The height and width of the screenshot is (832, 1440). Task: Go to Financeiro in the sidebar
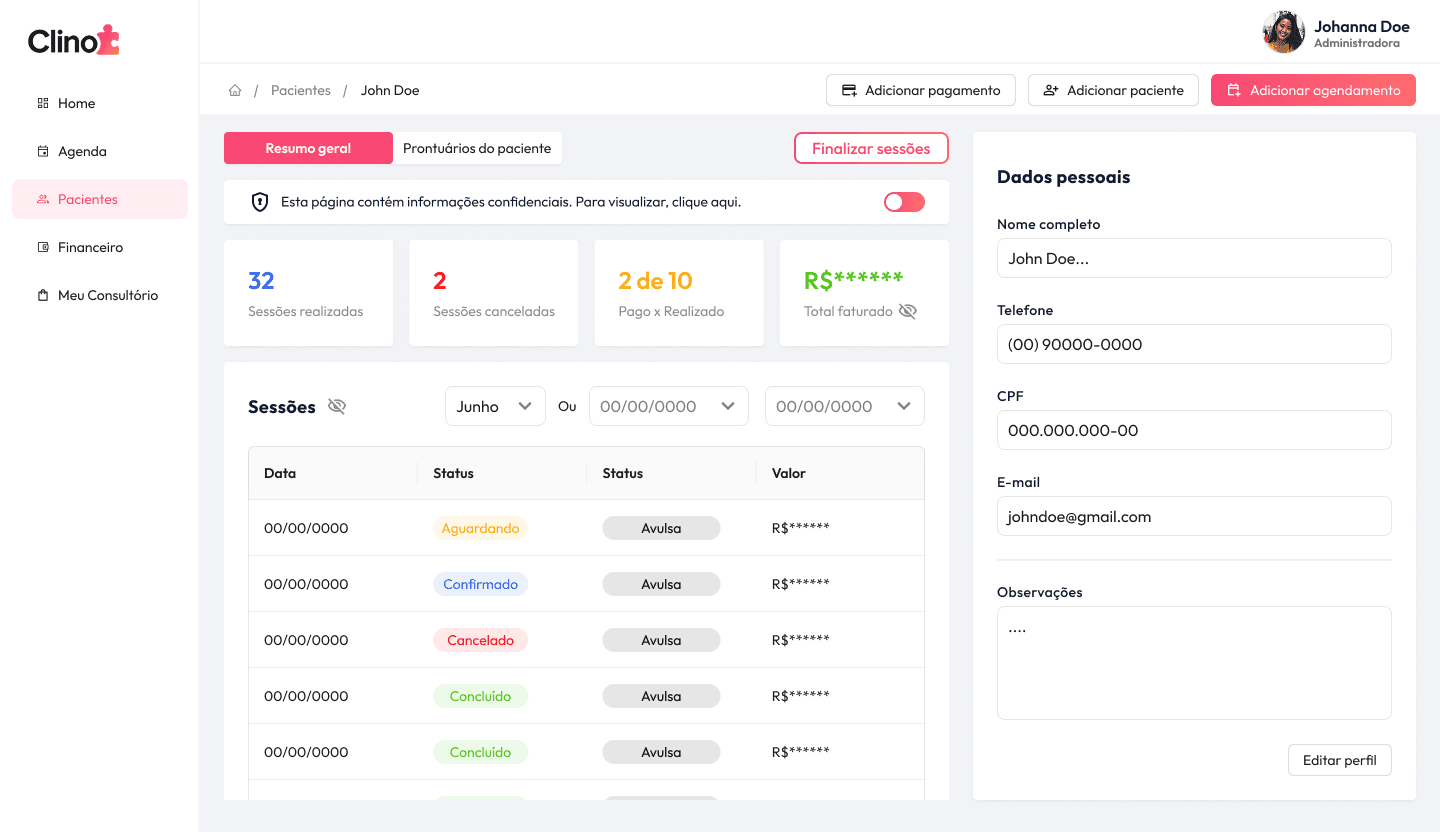click(90, 247)
